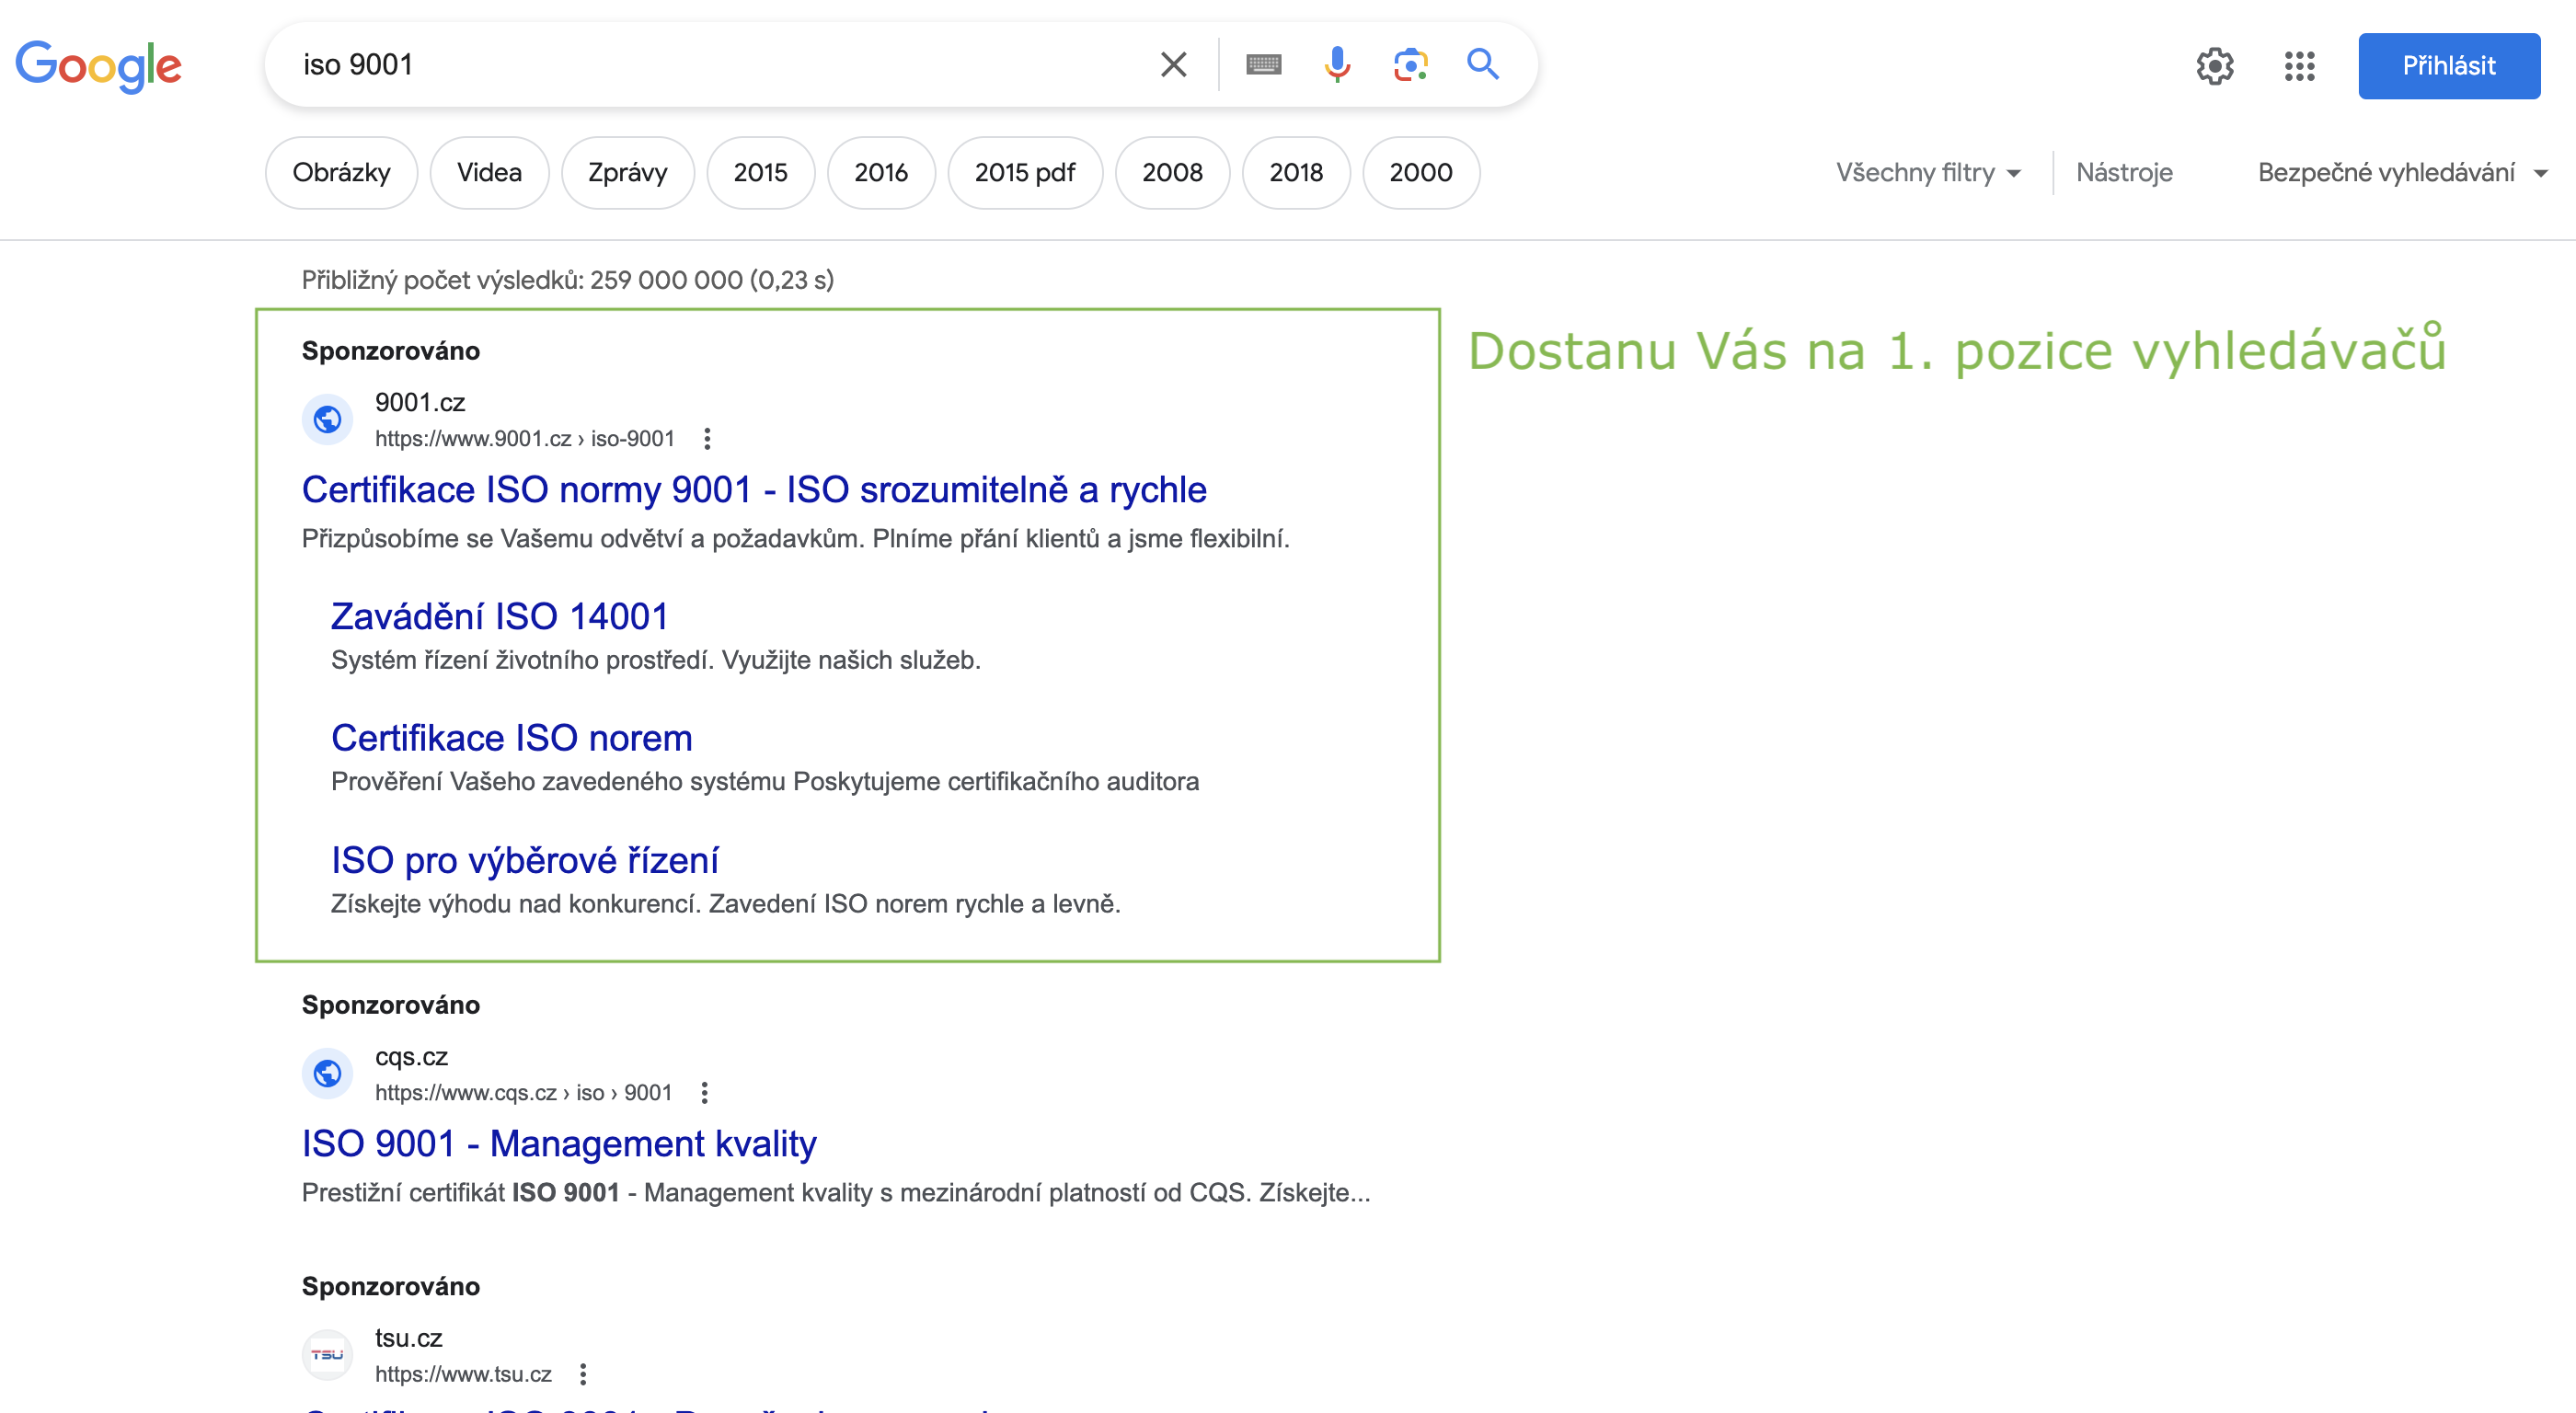This screenshot has width=2576, height=1413.
Task: Select the 2015 suggestion chip
Action: (x=760, y=172)
